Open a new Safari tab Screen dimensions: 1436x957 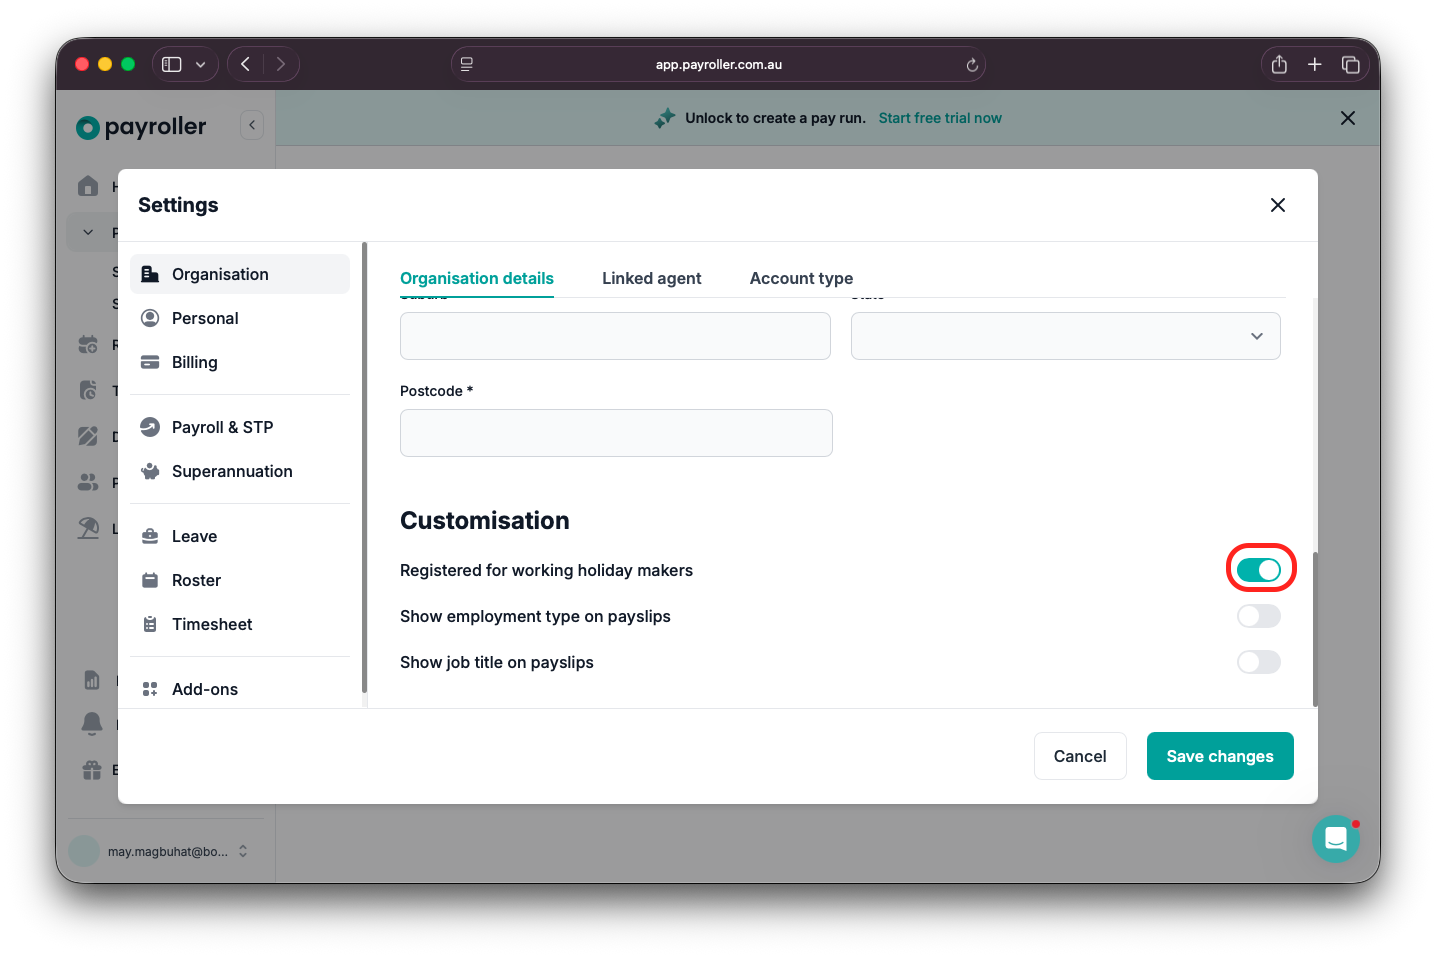1315,64
